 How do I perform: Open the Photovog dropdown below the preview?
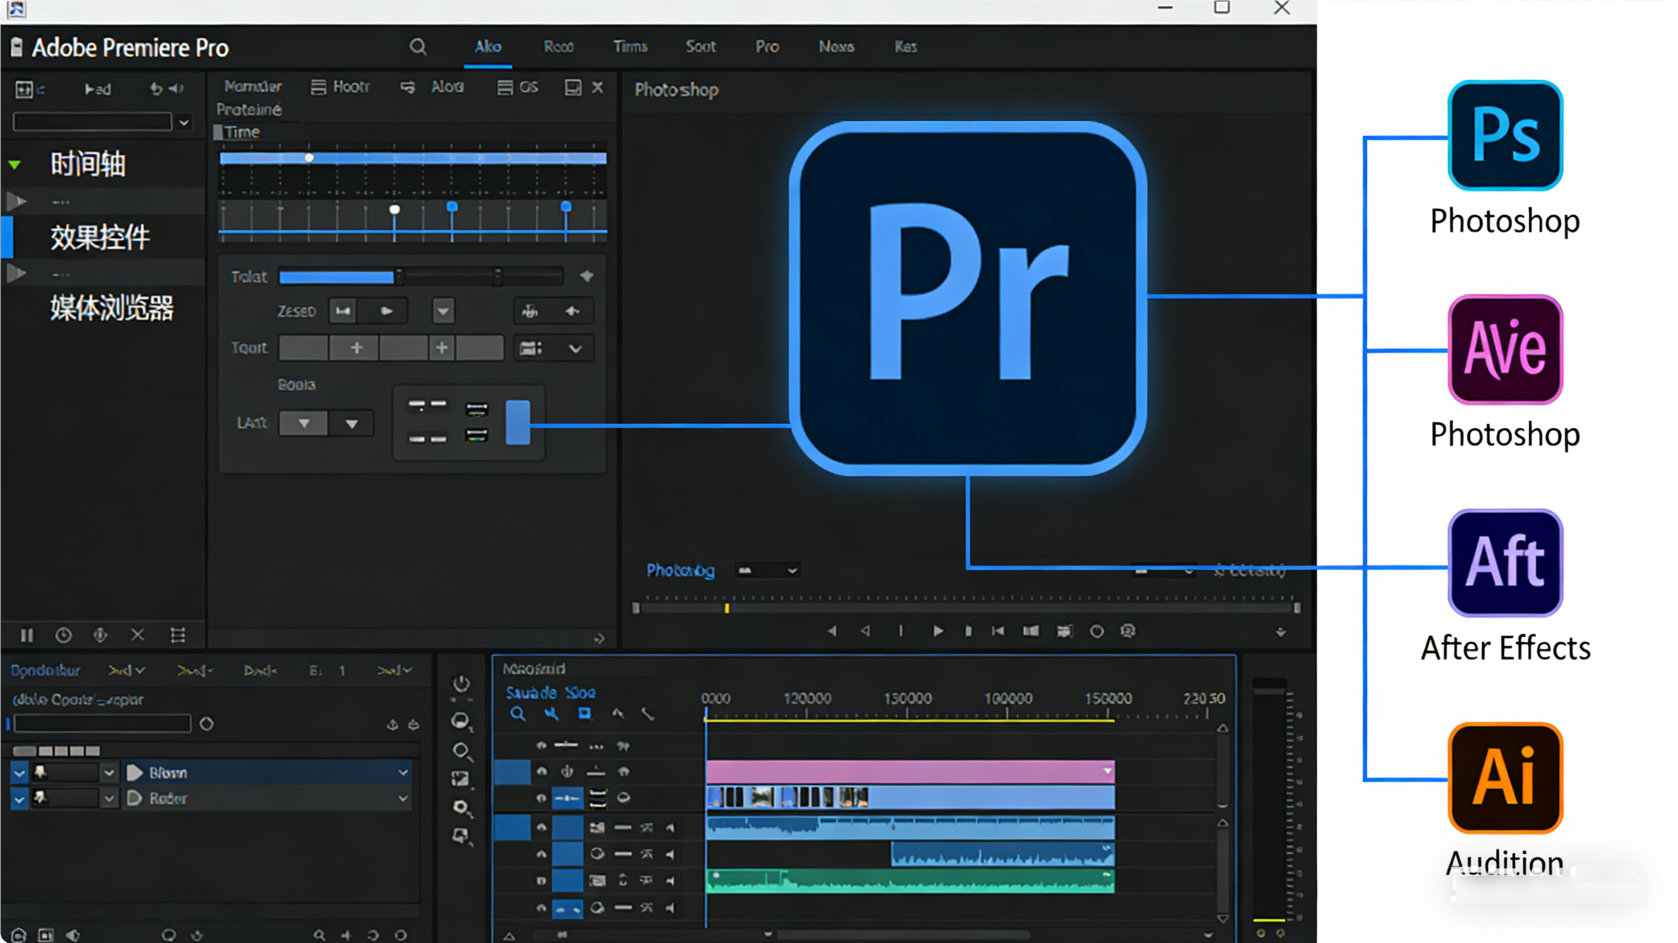coord(768,571)
